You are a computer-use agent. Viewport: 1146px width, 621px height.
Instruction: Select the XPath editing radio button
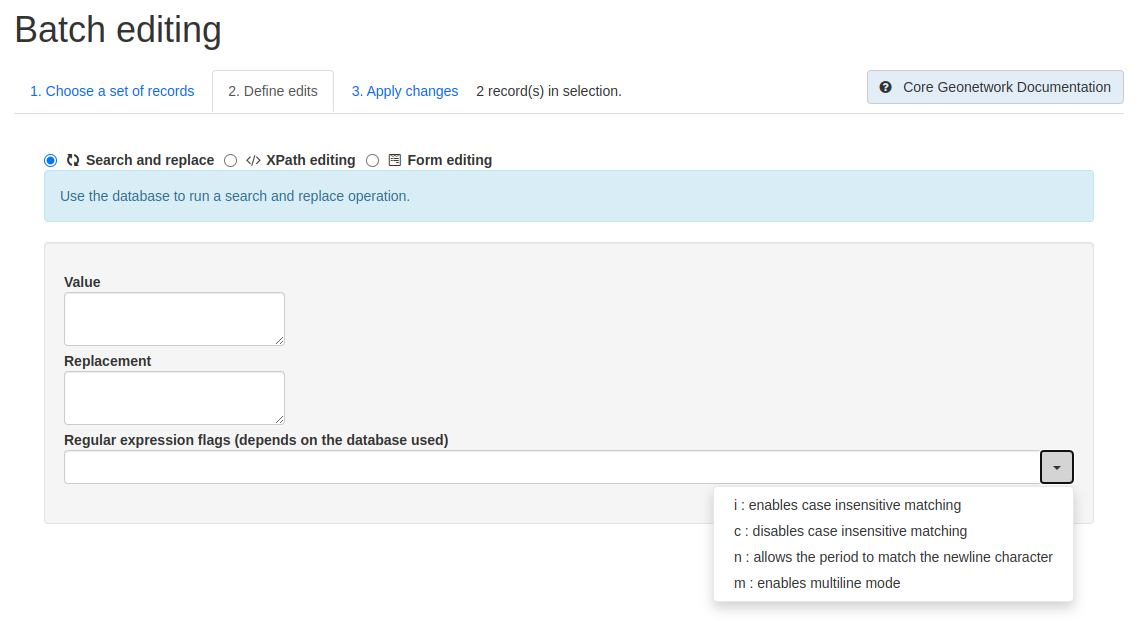[230, 160]
